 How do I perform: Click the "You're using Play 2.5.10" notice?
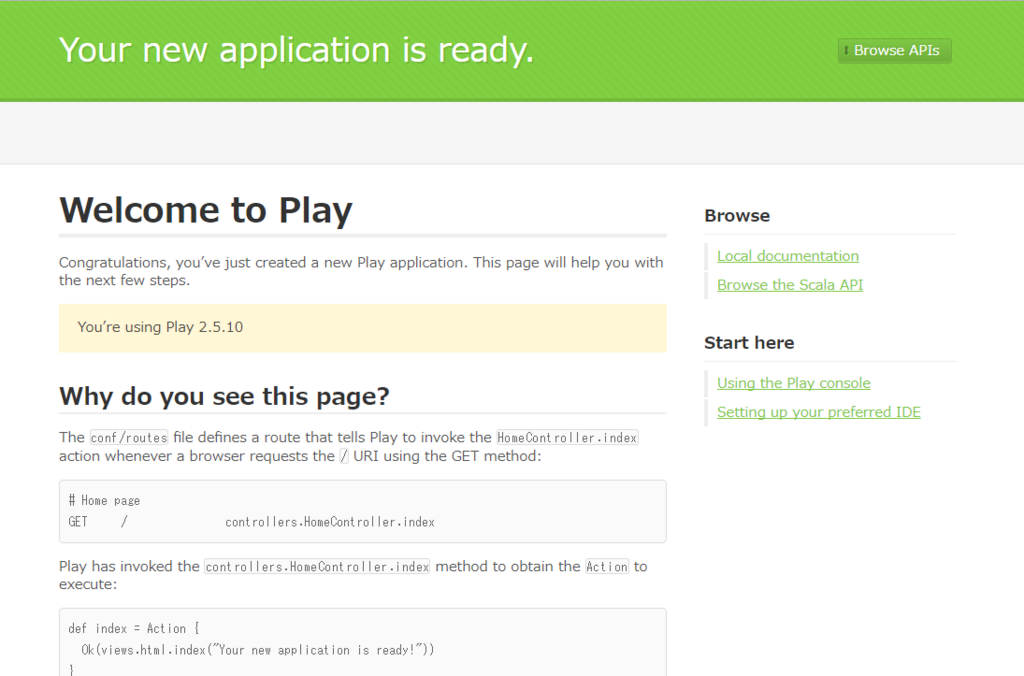click(x=362, y=328)
